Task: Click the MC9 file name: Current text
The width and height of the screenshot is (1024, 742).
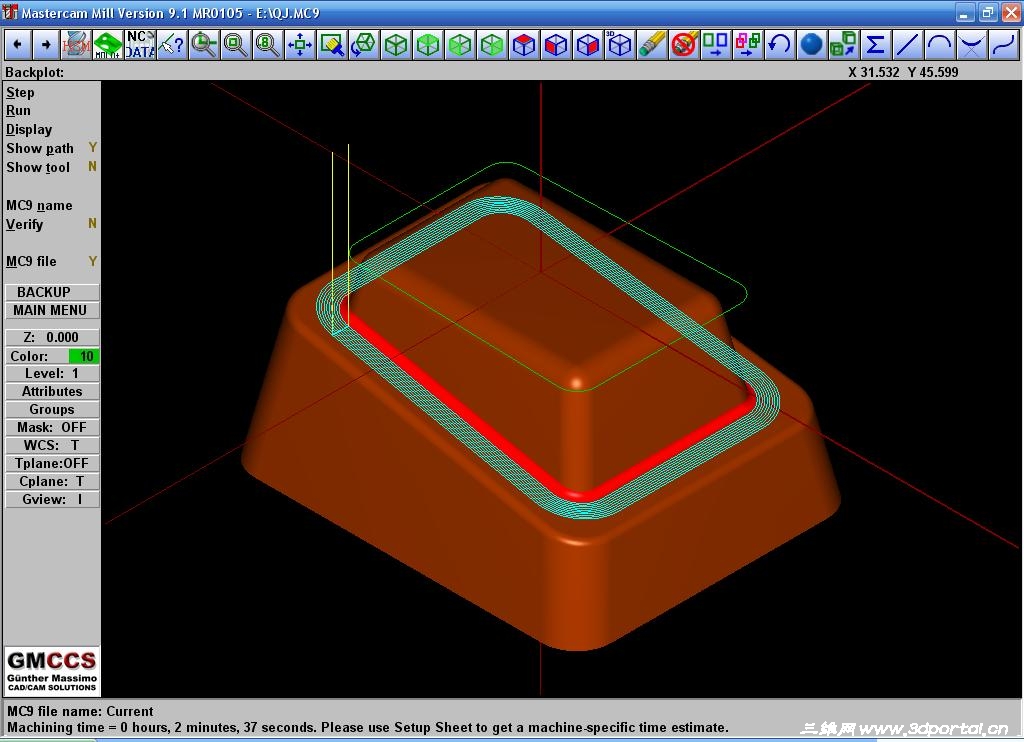Action: click(80, 711)
